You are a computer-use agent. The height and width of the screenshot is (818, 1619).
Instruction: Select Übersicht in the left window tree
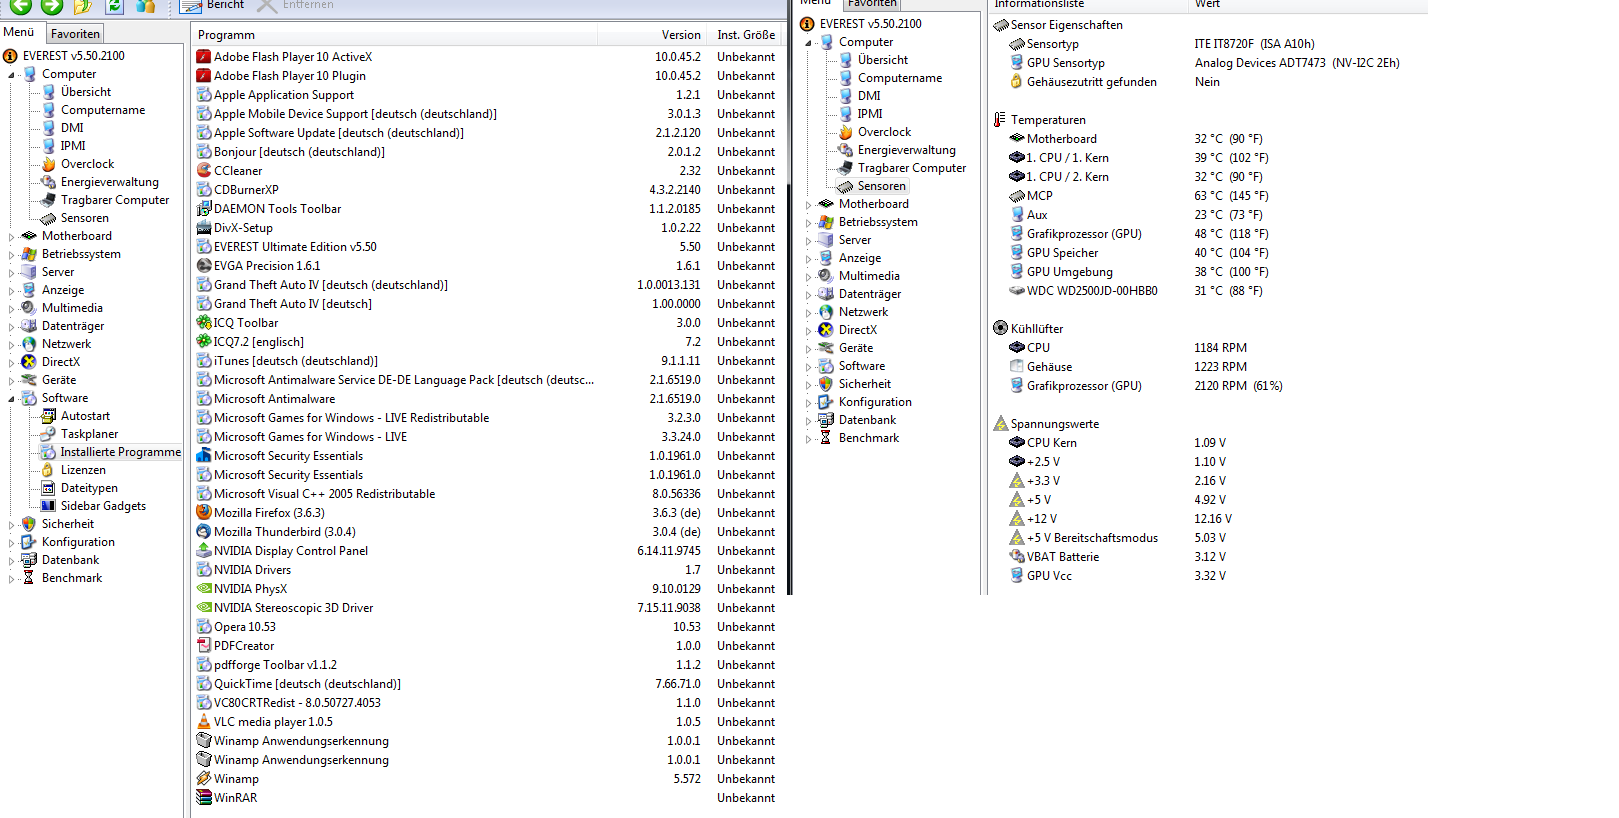86,92
